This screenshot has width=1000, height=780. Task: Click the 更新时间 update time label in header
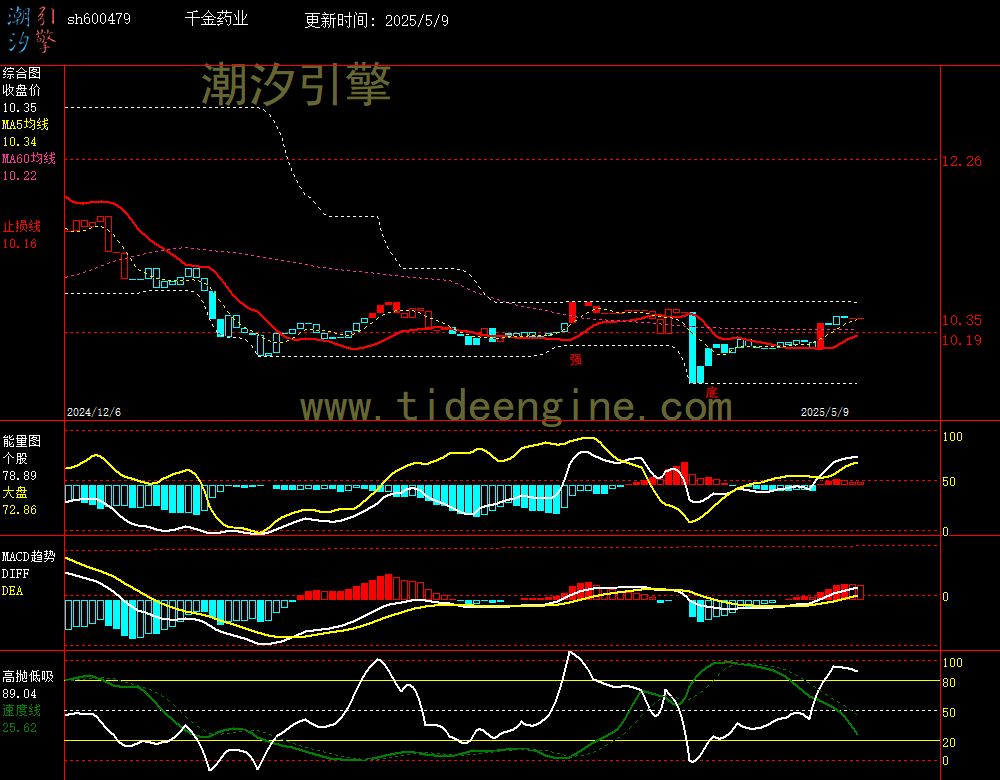[x=341, y=20]
